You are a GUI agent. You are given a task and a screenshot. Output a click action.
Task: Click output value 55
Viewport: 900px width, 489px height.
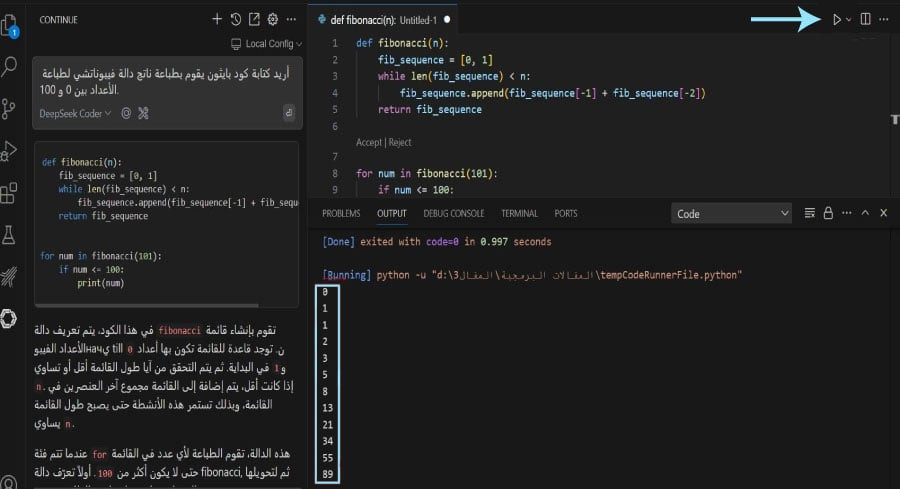click(327, 457)
